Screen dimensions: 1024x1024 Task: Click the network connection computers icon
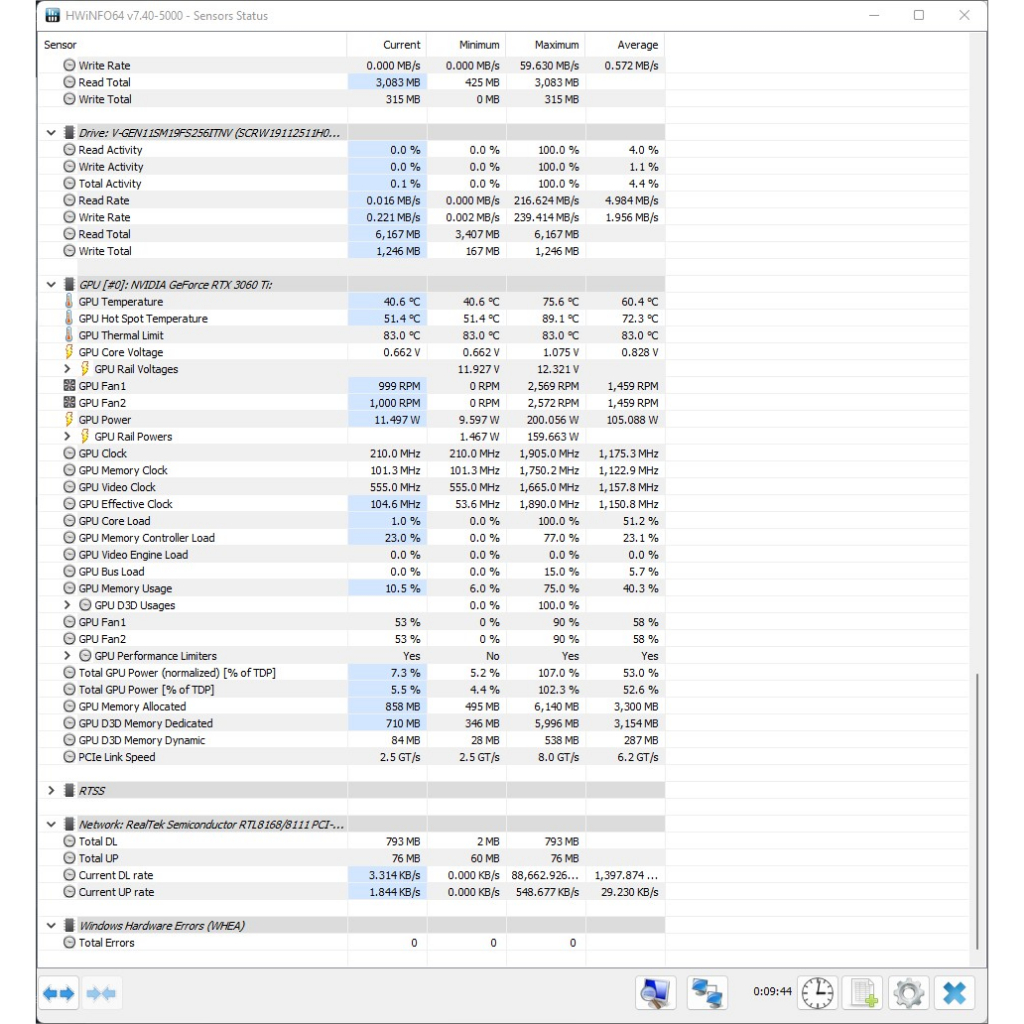tap(707, 993)
